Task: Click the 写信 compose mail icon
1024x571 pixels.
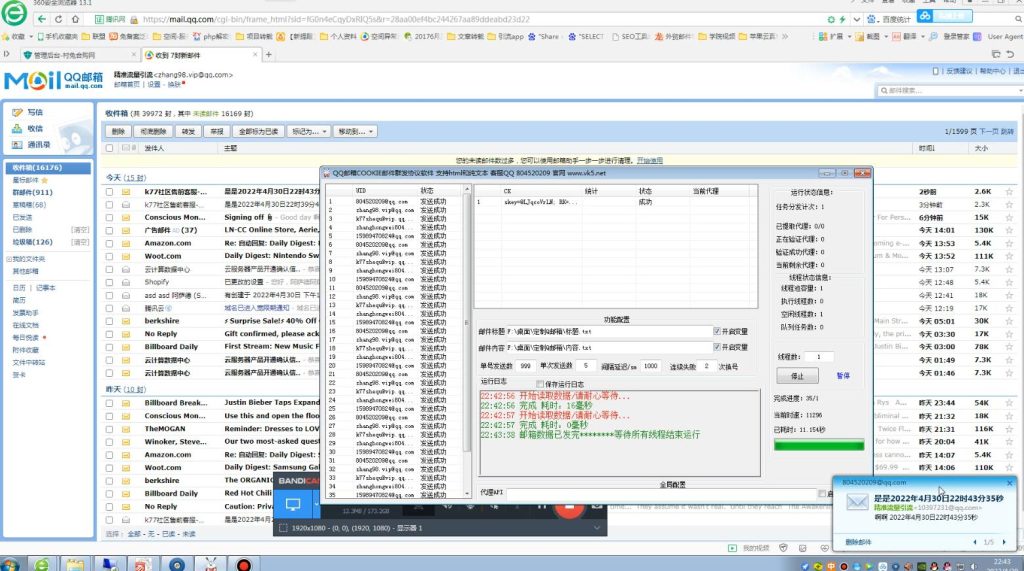Action: pos(17,113)
